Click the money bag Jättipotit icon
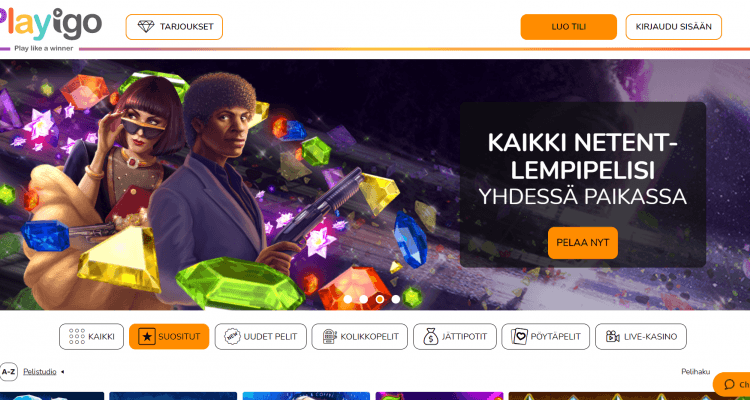Image resolution: width=750 pixels, height=400 pixels. (x=430, y=336)
